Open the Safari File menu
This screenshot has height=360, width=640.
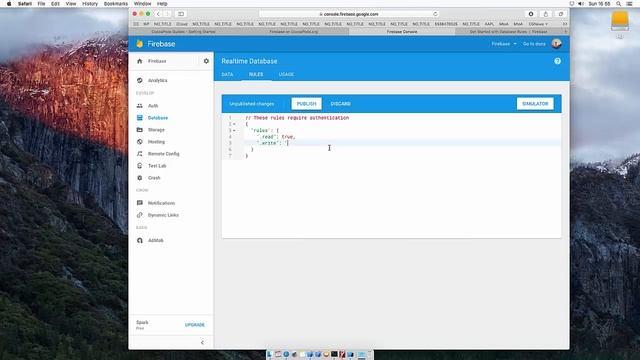(x=41, y=4)
